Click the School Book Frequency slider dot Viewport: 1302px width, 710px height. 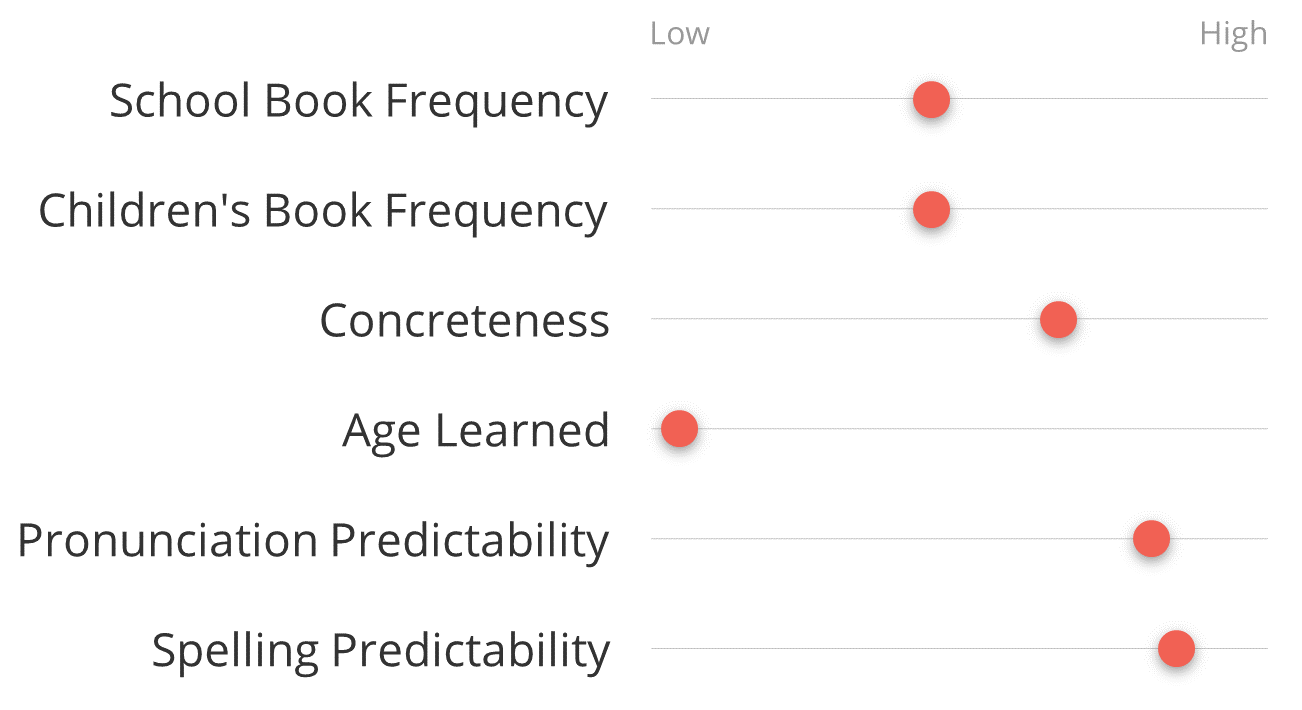931,100
